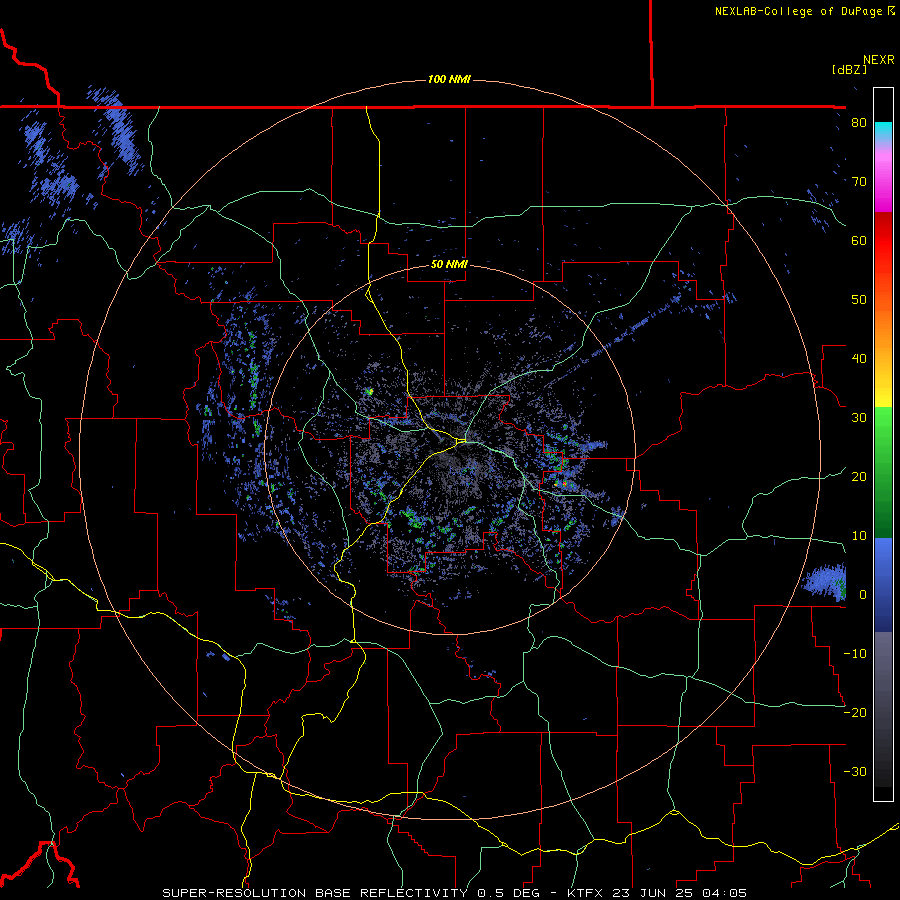
Task: Click the -20 dBZ scale value
Action: coord(855,712)
